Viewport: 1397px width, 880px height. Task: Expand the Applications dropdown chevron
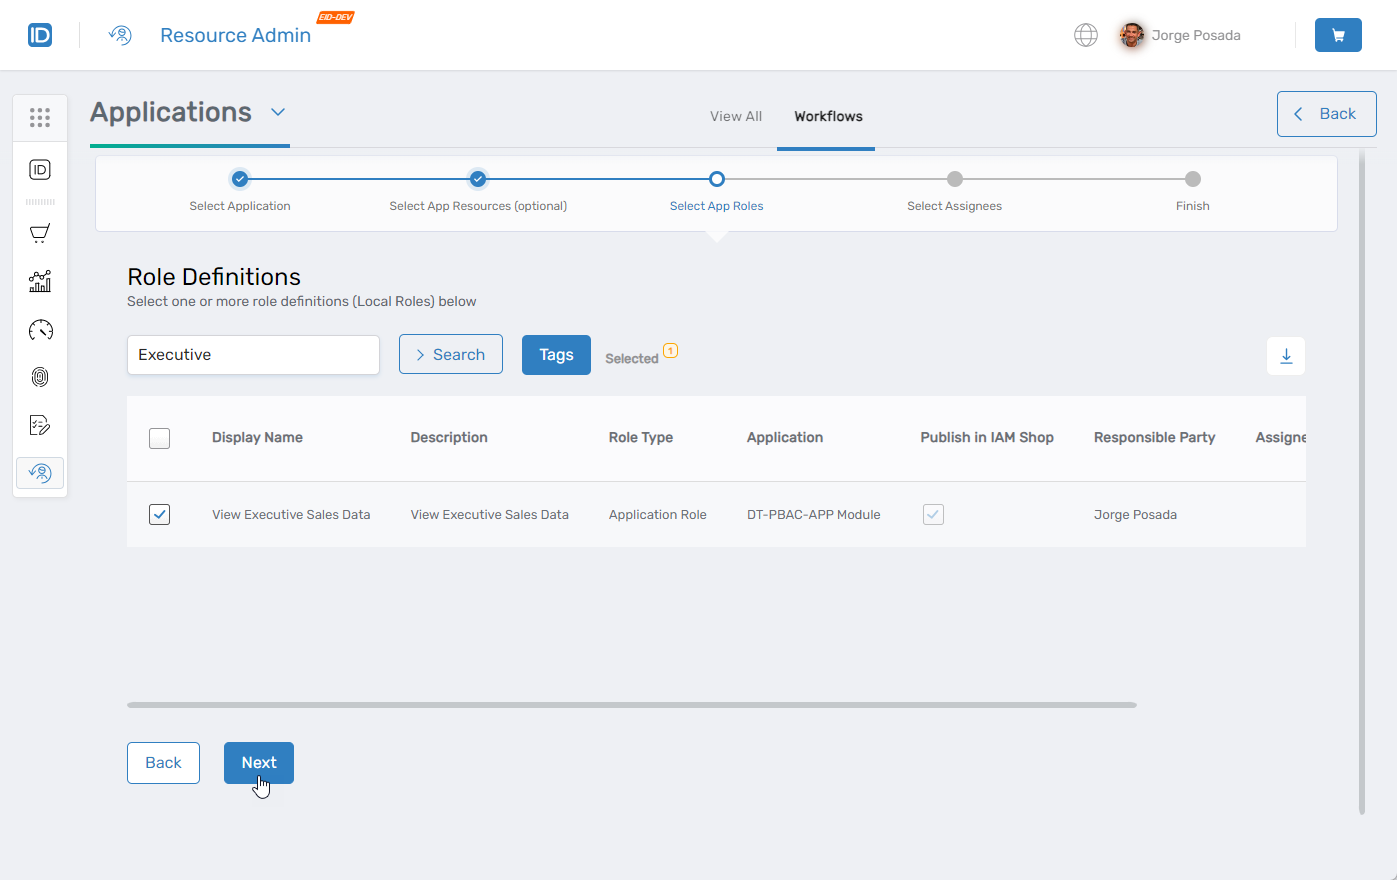pyautogui.click(x=278, y=112)
